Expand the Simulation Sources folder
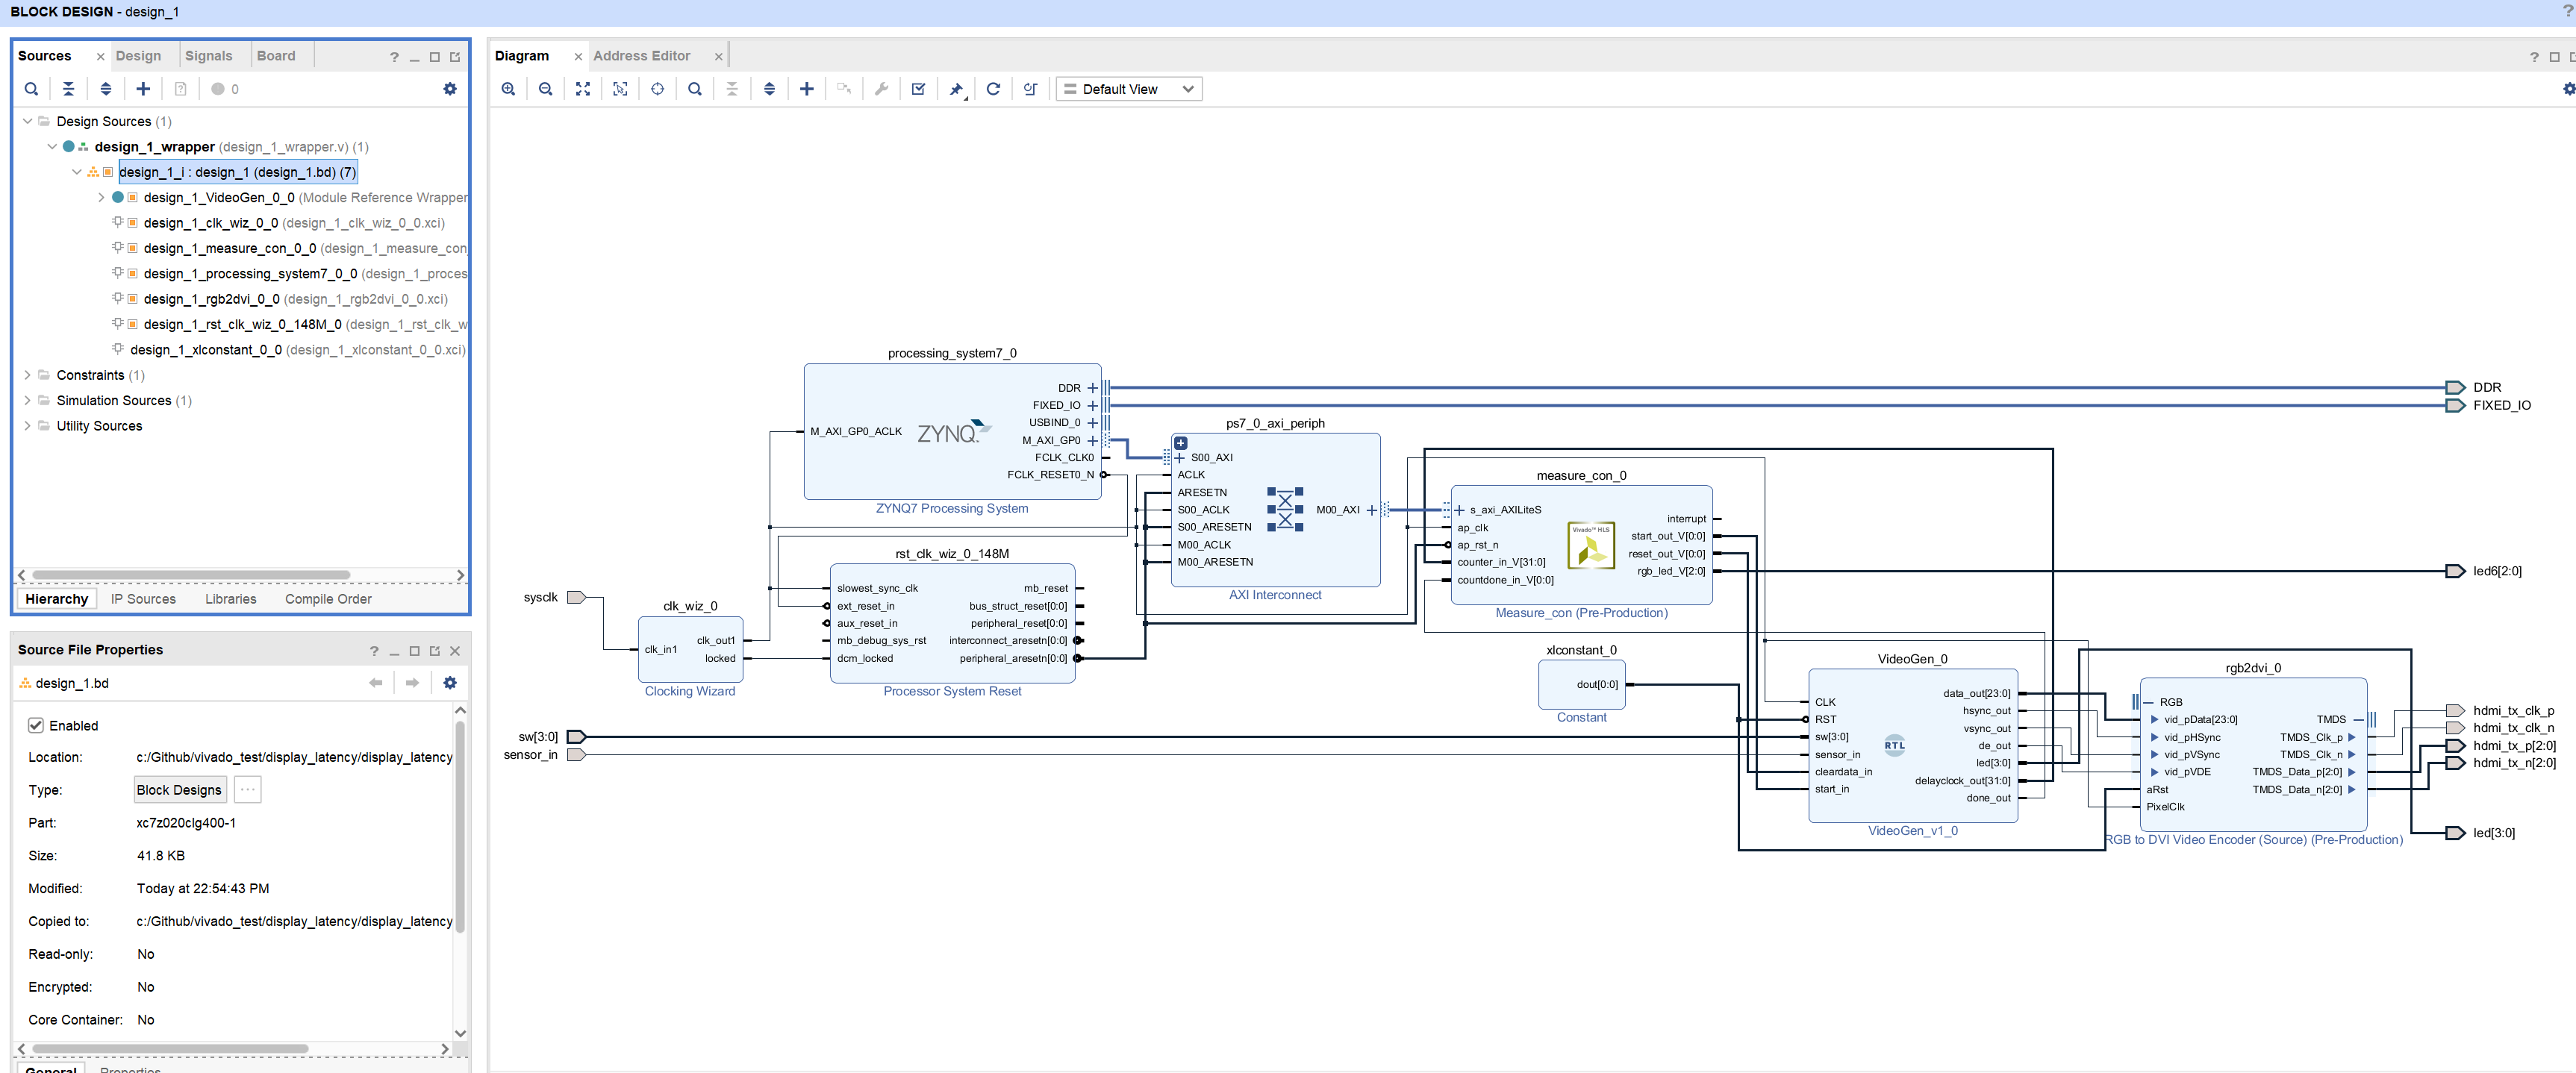 (28, 400)
